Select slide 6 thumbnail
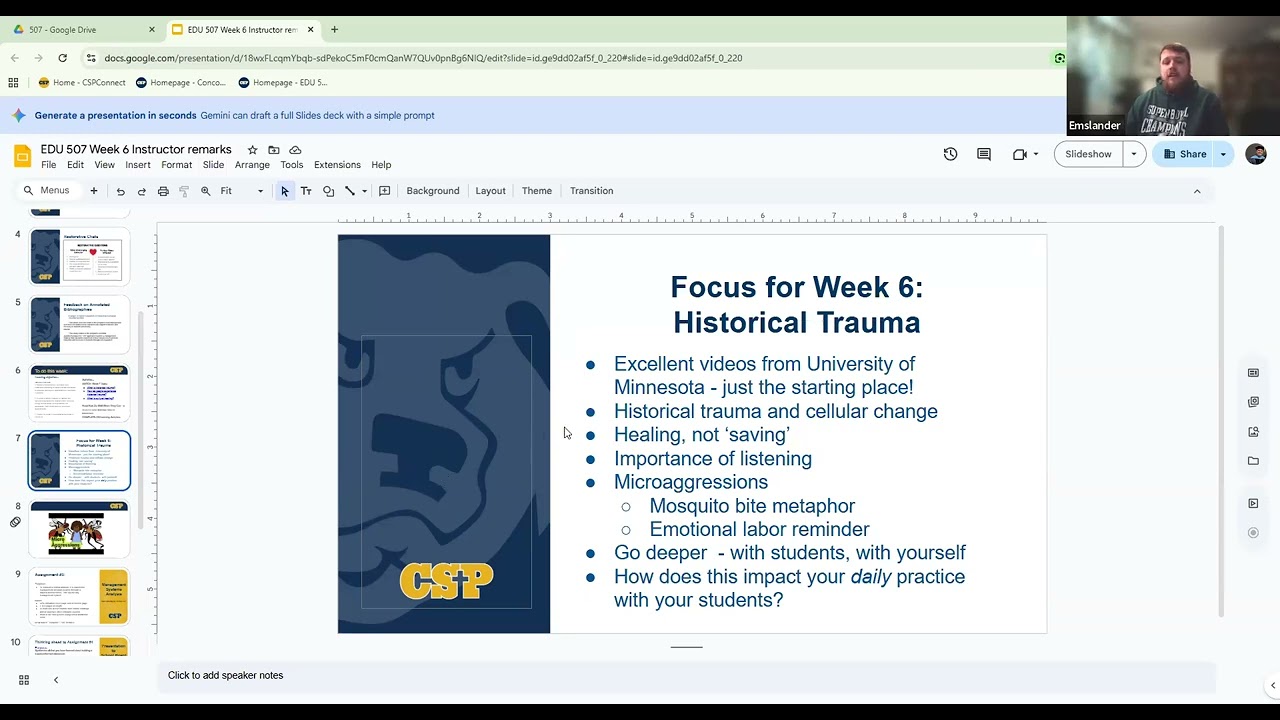This screenshot has height=720, width=1280. click(79, 393)
